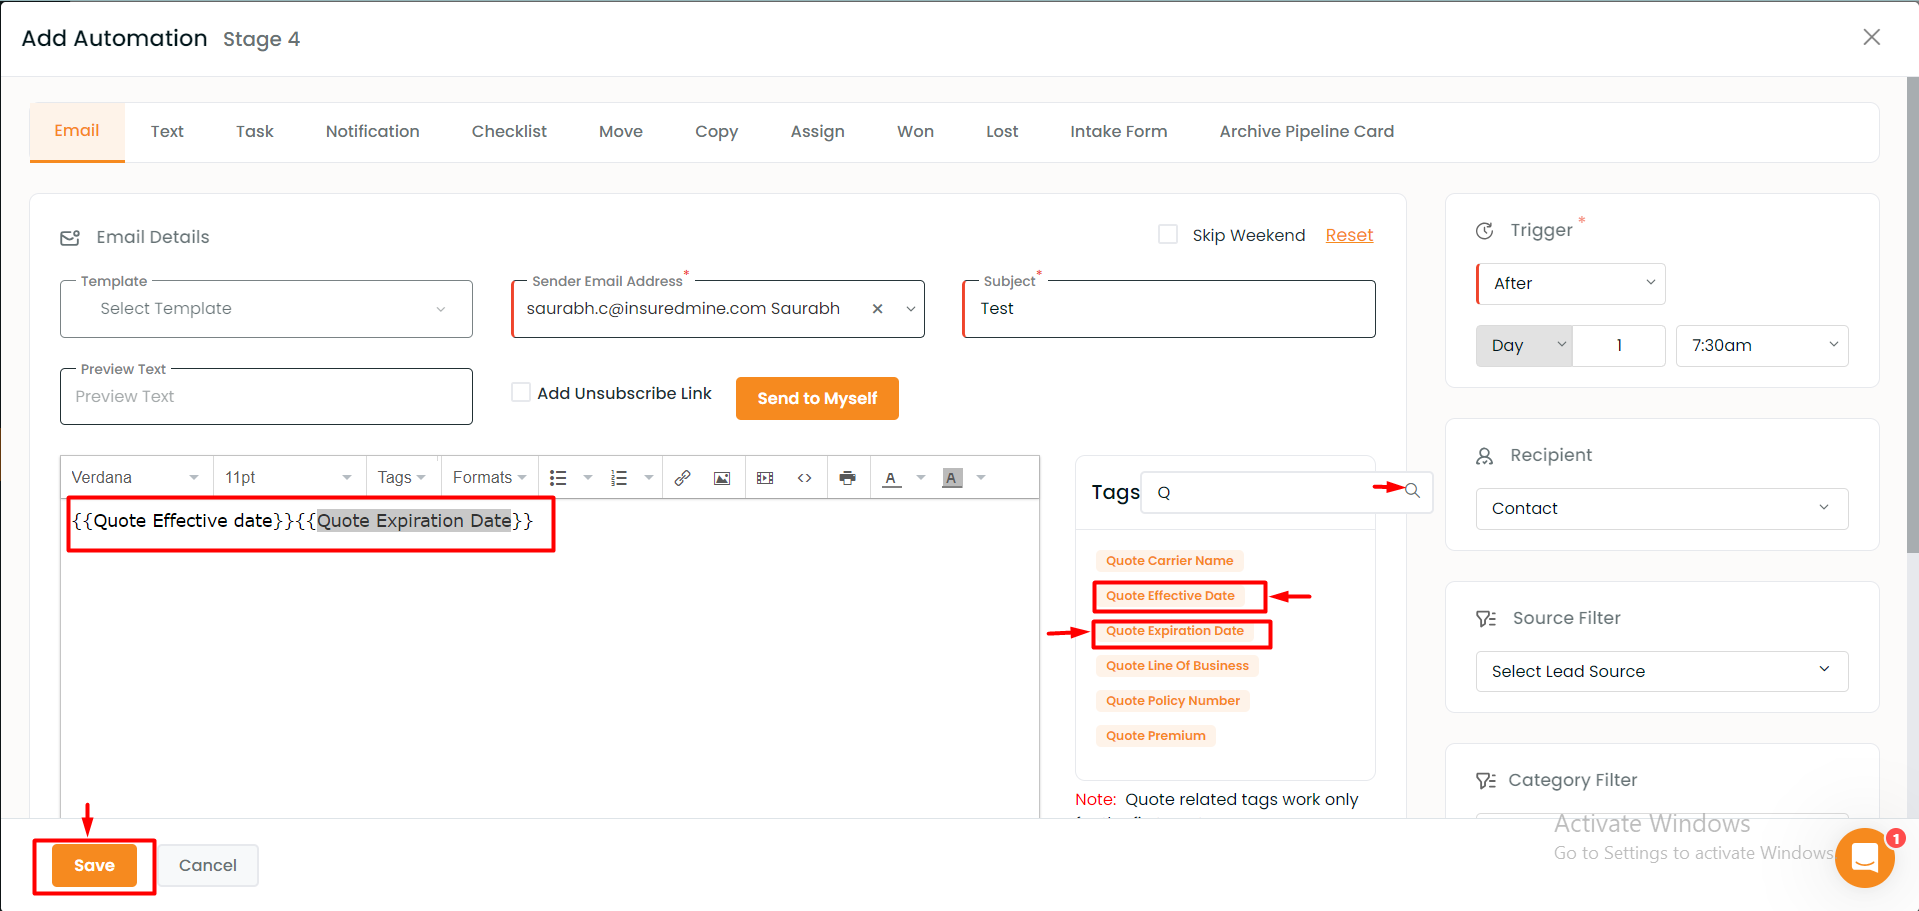Open the Select Template dropdown
Viewport: 1919px width, 911px height.
pos(266,309)
